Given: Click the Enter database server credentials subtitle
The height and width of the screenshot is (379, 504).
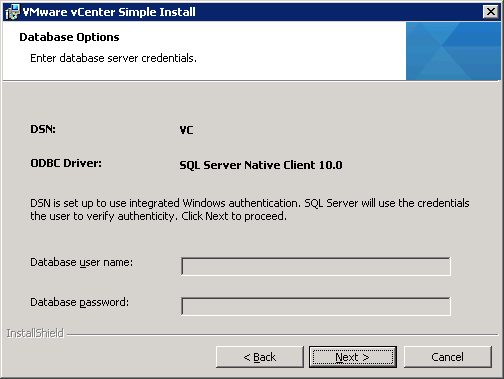Looking at the screenshot, I should [113, 58].
